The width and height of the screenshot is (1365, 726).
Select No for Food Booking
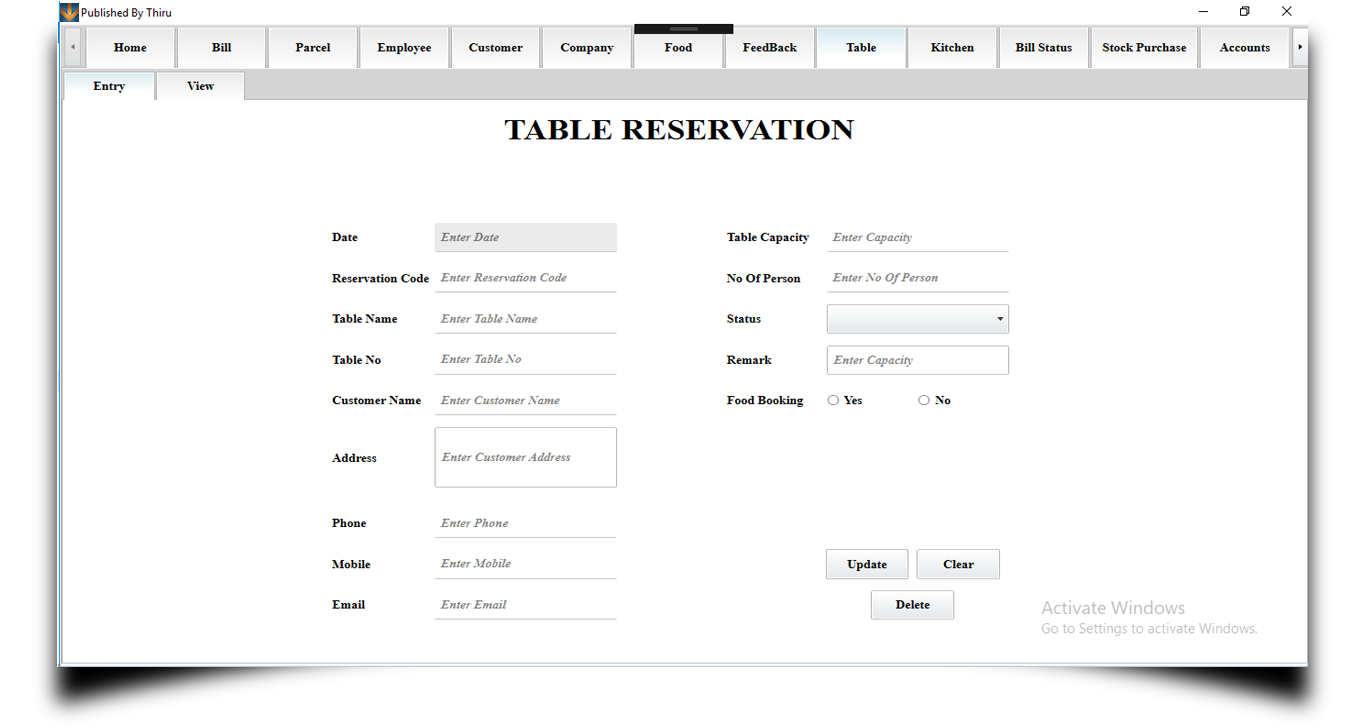tap(924, 400)
